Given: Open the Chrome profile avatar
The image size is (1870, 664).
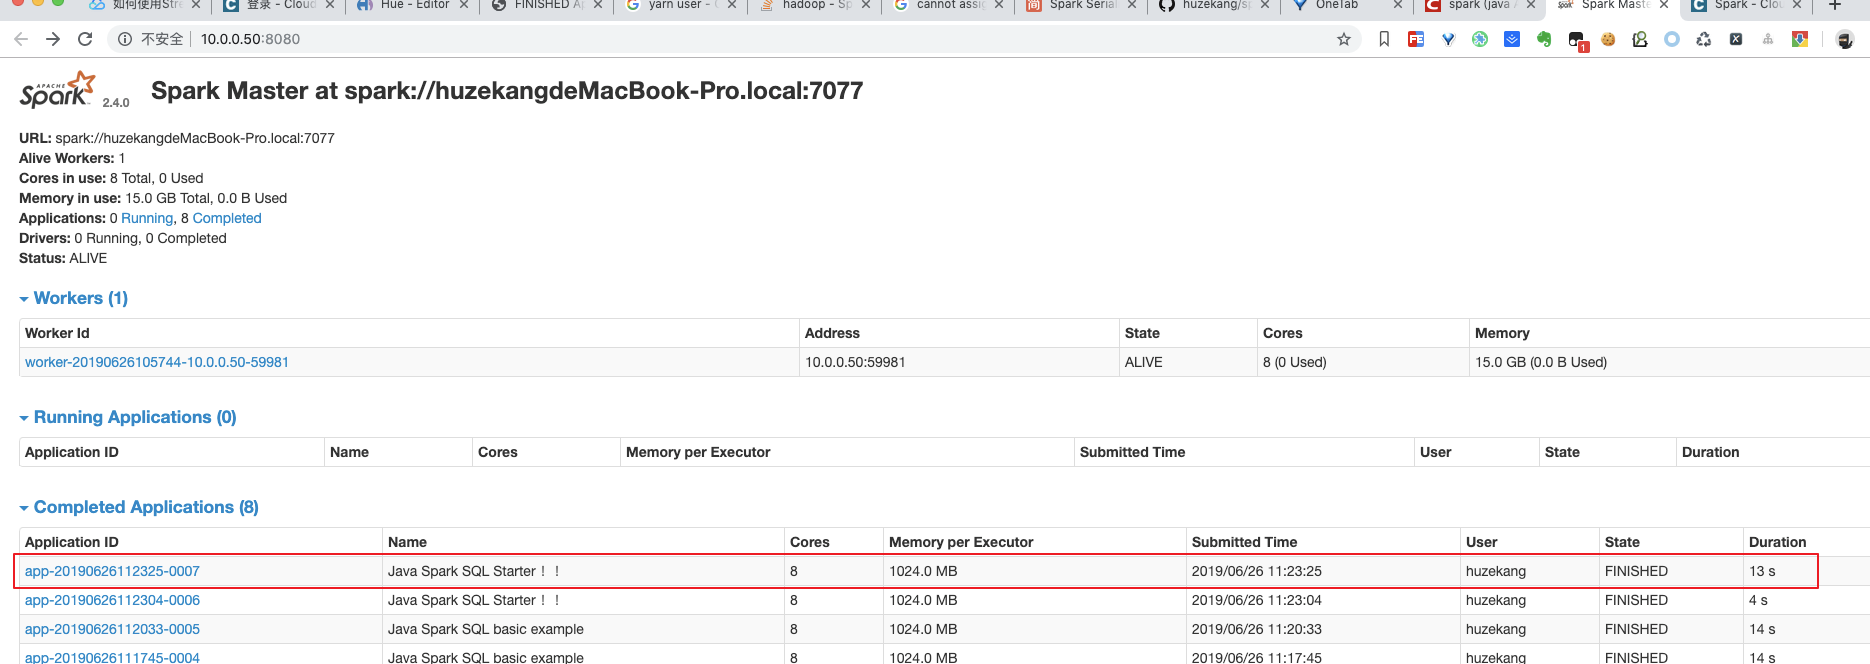Looking at the screenshot, I should pos(1845,39).
